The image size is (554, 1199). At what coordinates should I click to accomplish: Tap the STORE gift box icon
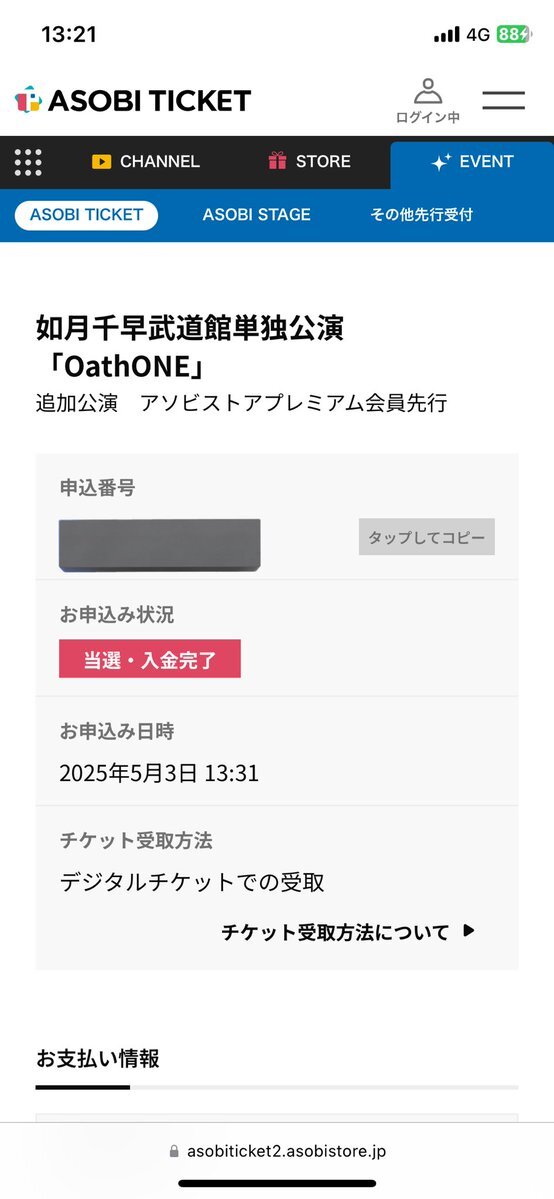click(277, 161)
